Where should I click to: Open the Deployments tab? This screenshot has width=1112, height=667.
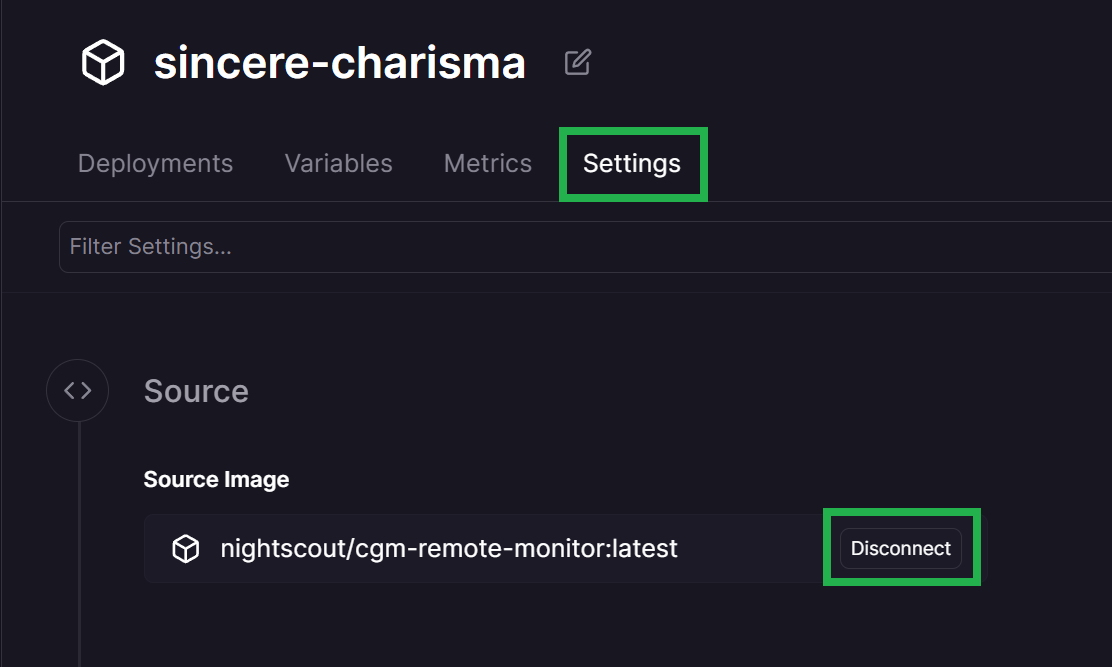(x=155, y=164)
